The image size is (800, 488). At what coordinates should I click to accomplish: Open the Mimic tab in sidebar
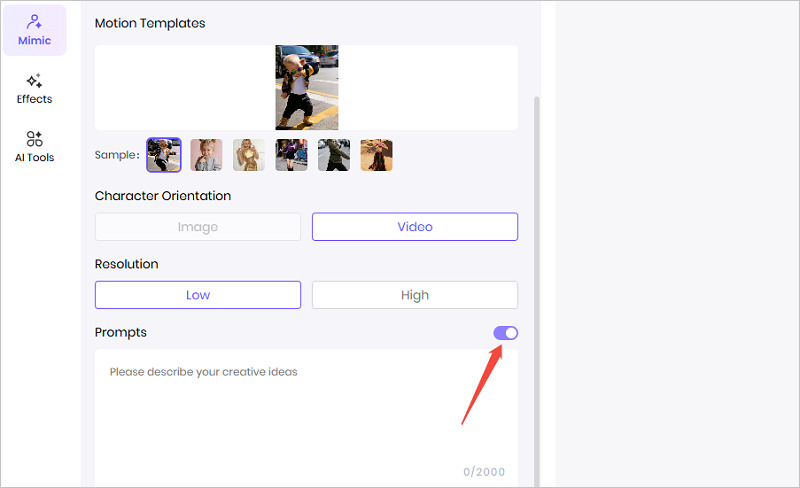[34, 29]
